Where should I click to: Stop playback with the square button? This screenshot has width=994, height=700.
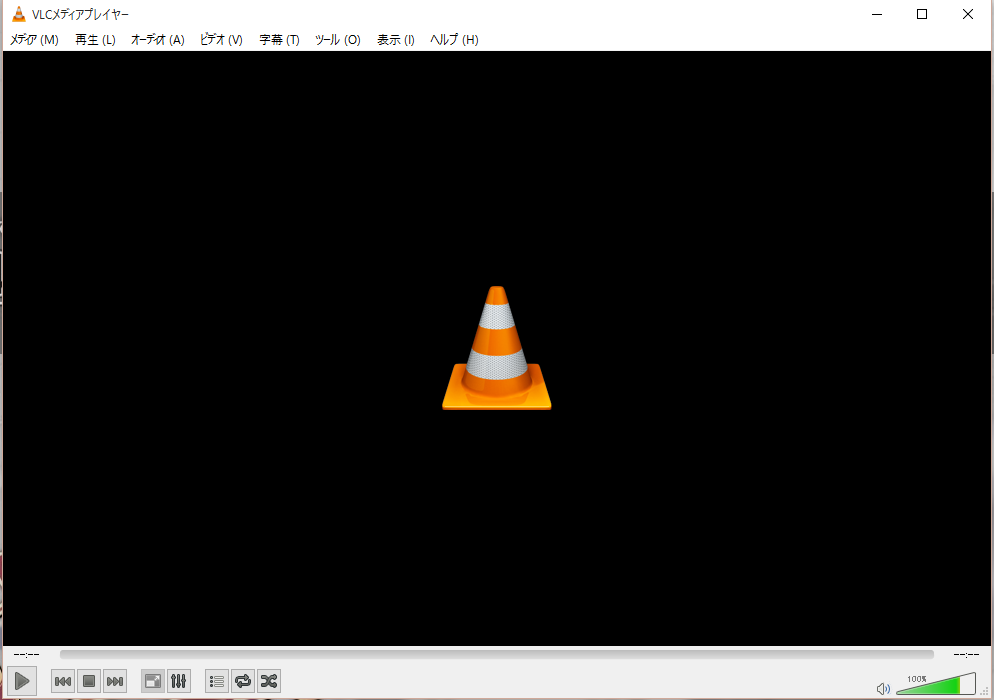(x=89, y=681)
